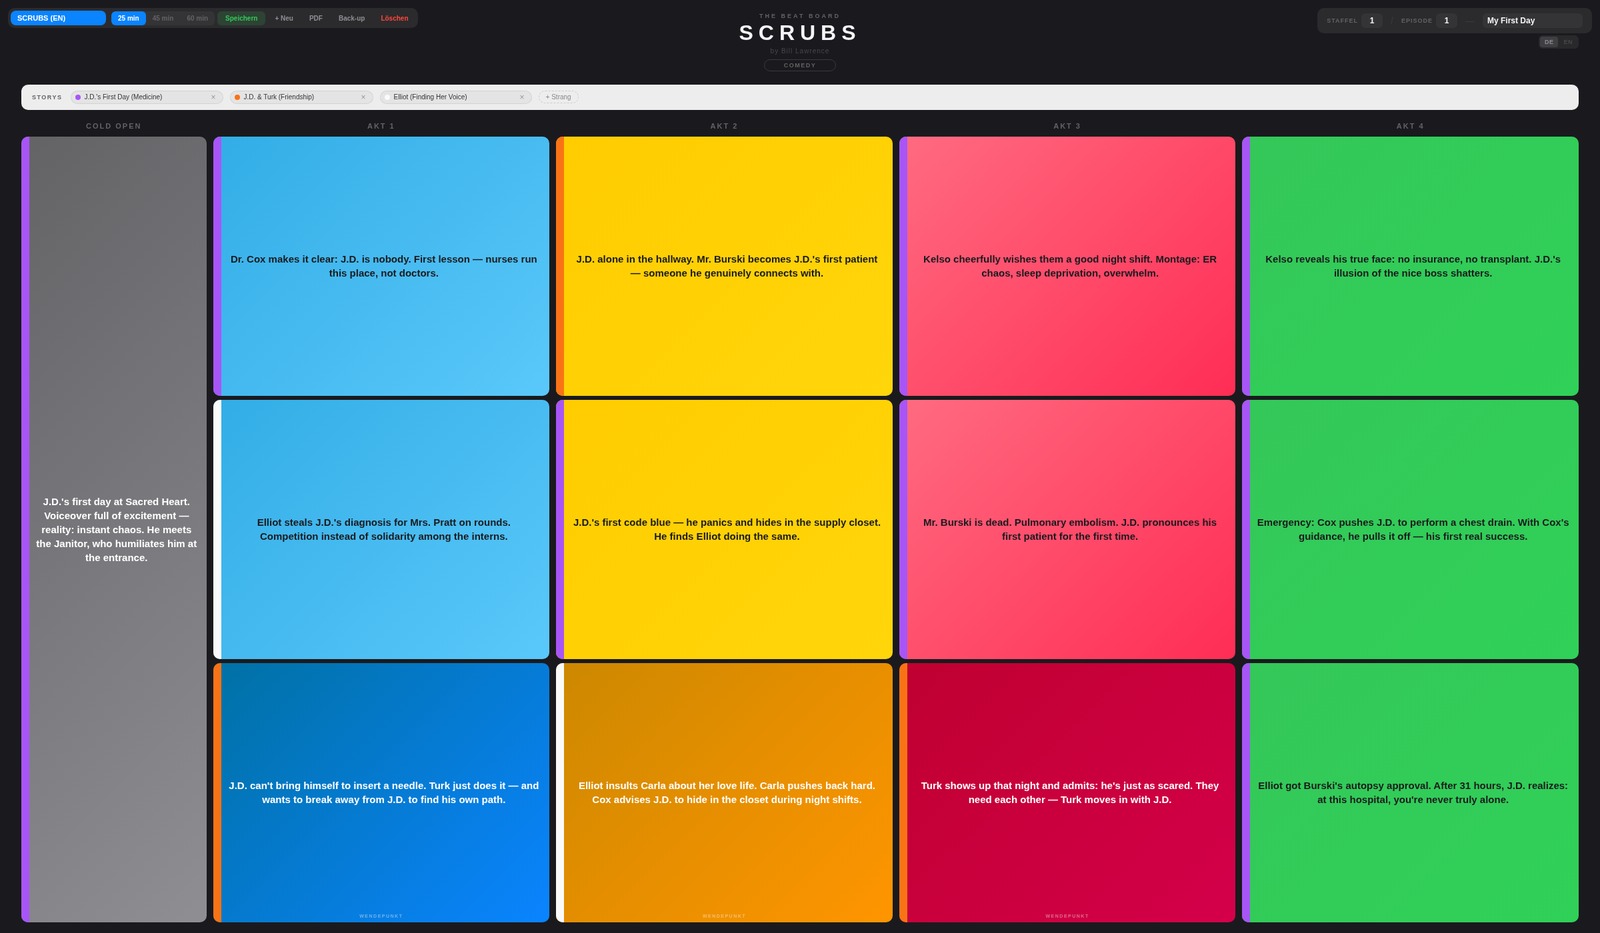The width and height of the screenshot is (1600, 933).
Task: Edit the Elliot (Finding Her Voice) story name
Action: pos(453,97)
